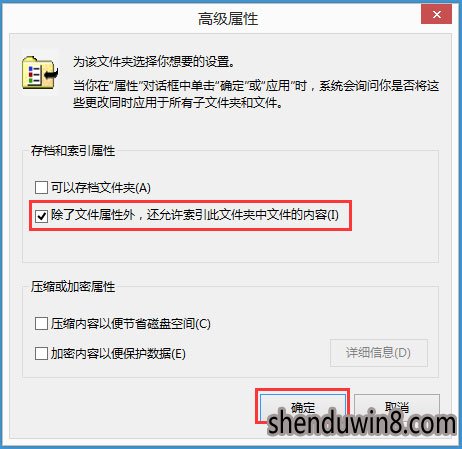462x449 pixels.
Task: Confirm with the 确定 button
Action: point(303,407)
